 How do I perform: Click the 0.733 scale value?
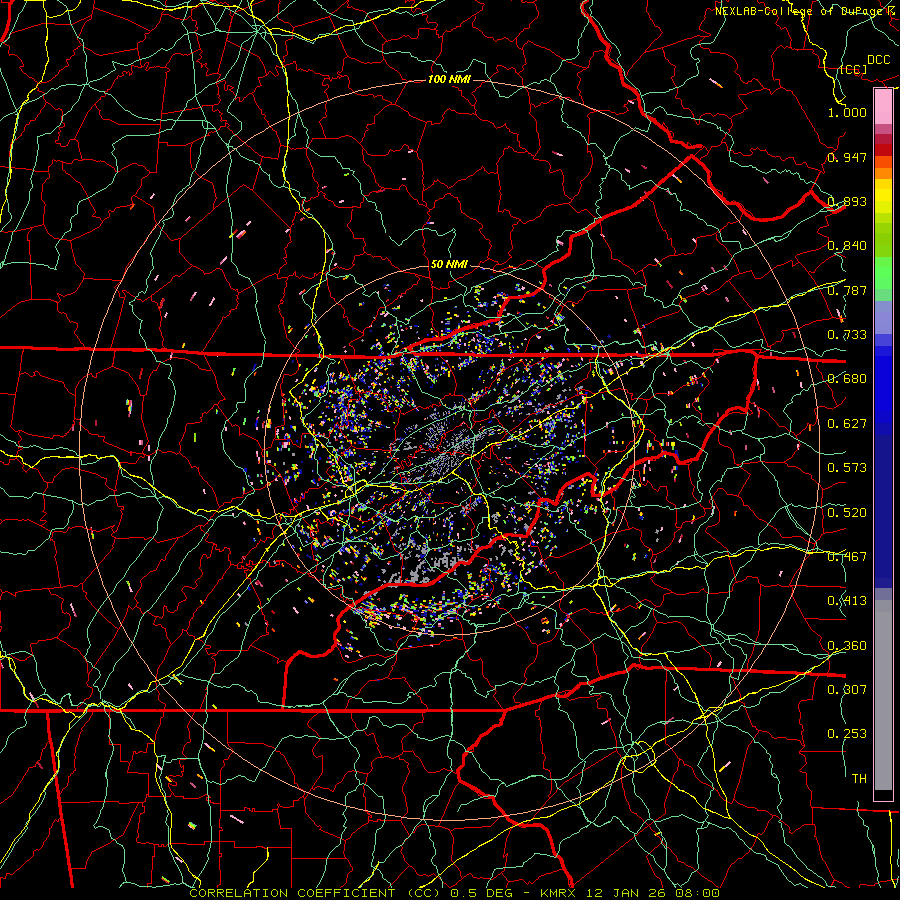[x=847, y=335]
